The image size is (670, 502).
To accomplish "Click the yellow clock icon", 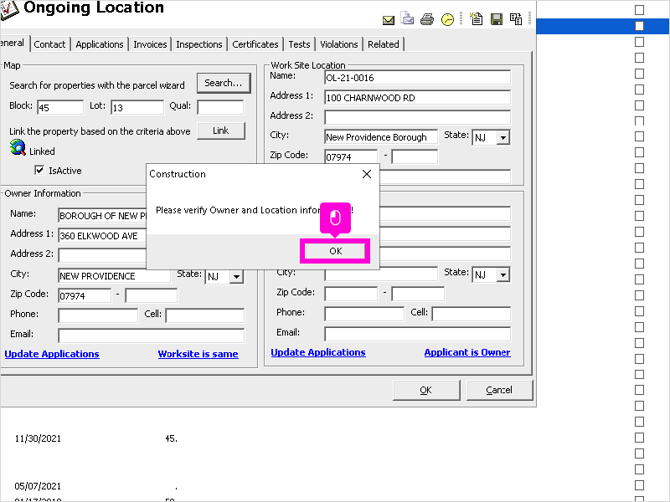I will (447, 20).
